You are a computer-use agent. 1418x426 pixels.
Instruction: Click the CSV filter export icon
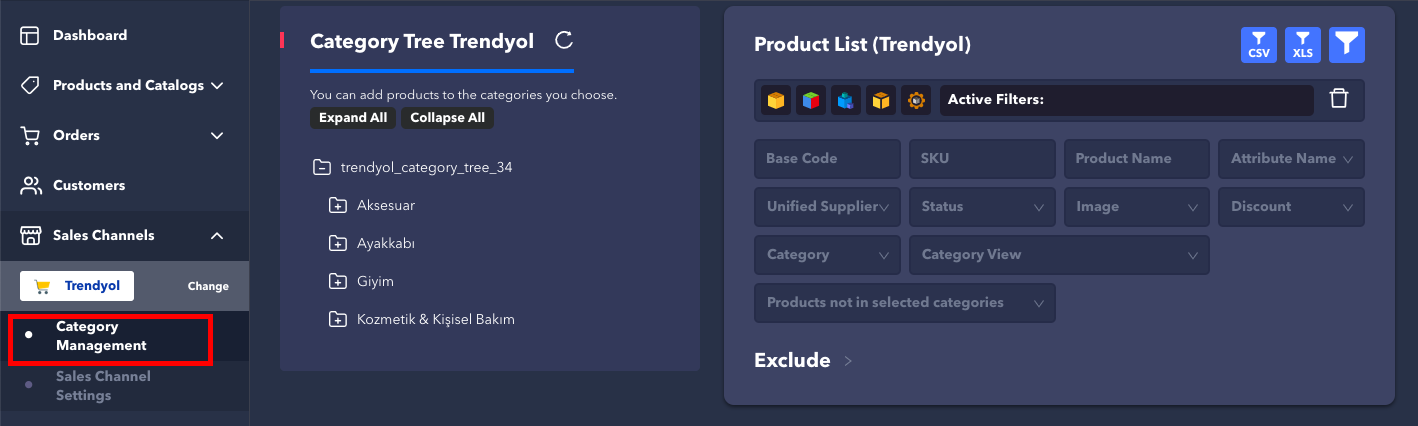pos(1258,45)
